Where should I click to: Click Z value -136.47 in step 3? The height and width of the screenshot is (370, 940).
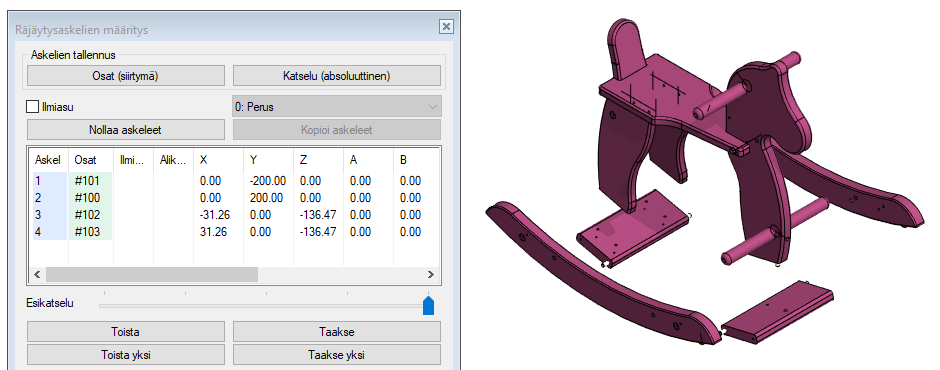tap(318, 215)
